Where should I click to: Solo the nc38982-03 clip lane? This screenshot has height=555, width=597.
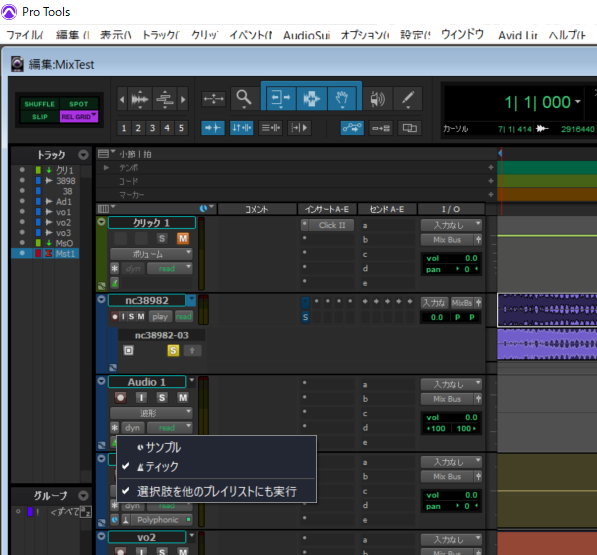click(x=173, y=351)
